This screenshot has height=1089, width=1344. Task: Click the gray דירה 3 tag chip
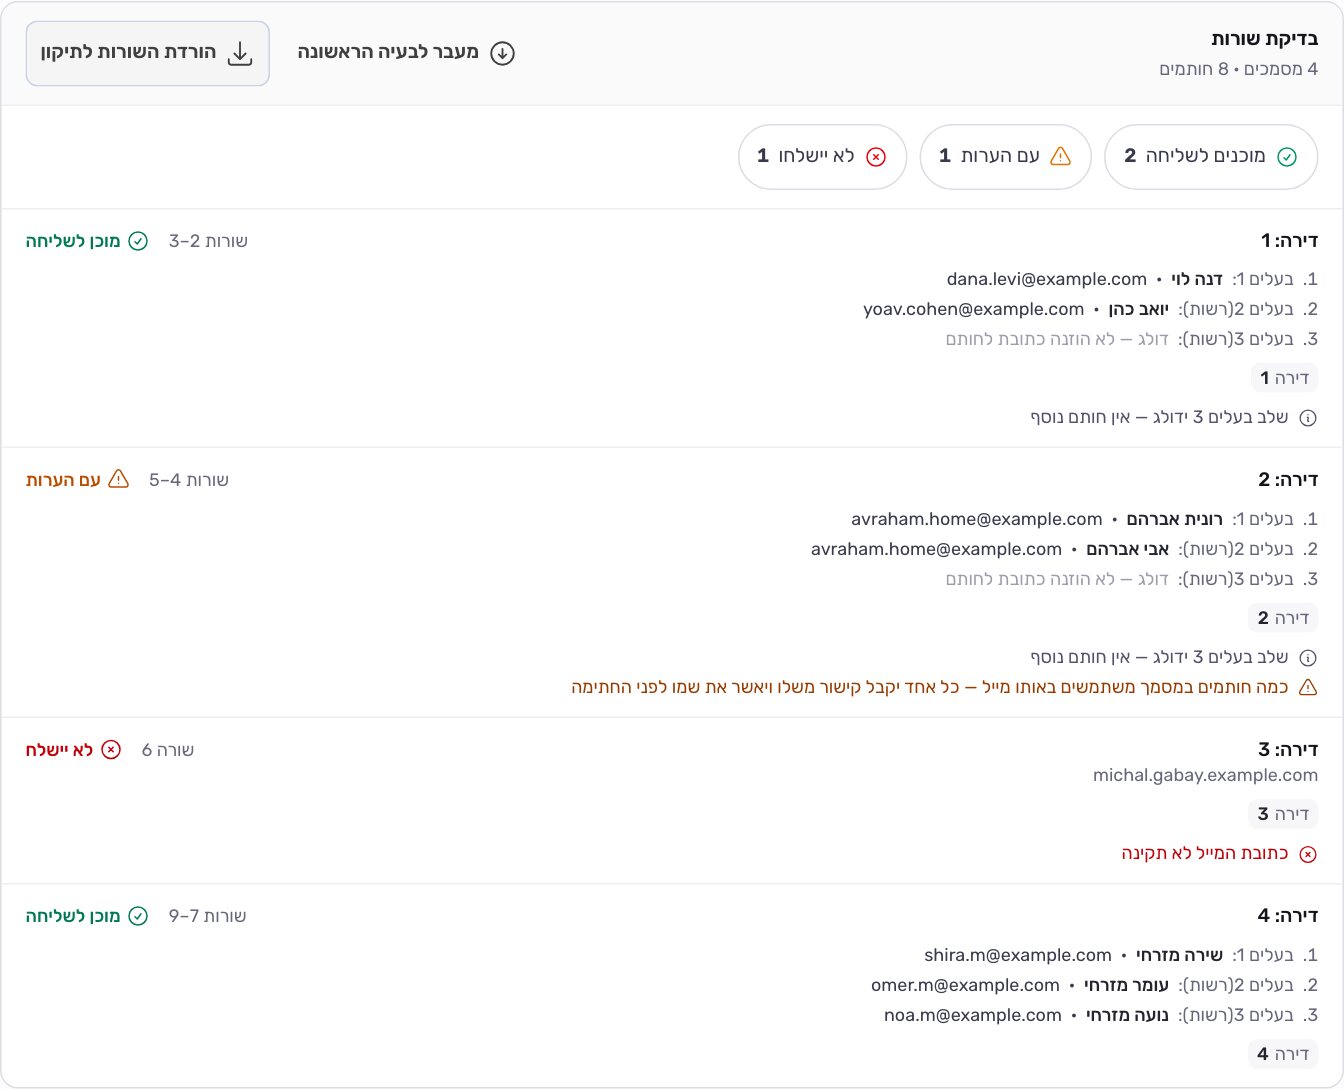pos(1283,814)
